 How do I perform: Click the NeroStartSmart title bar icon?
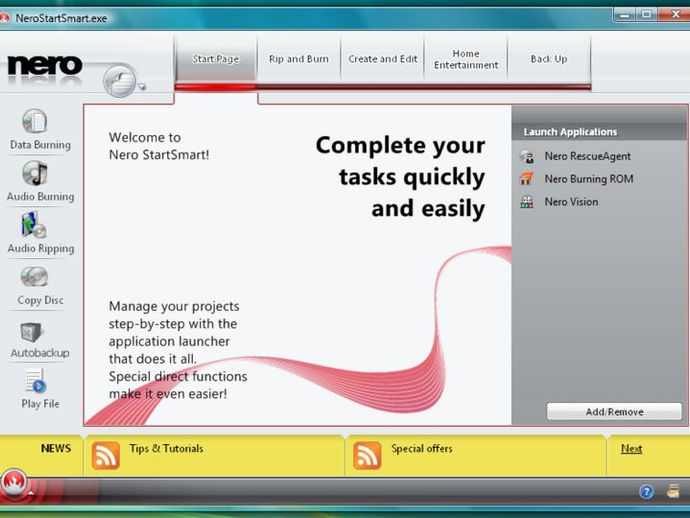[5, 18]
